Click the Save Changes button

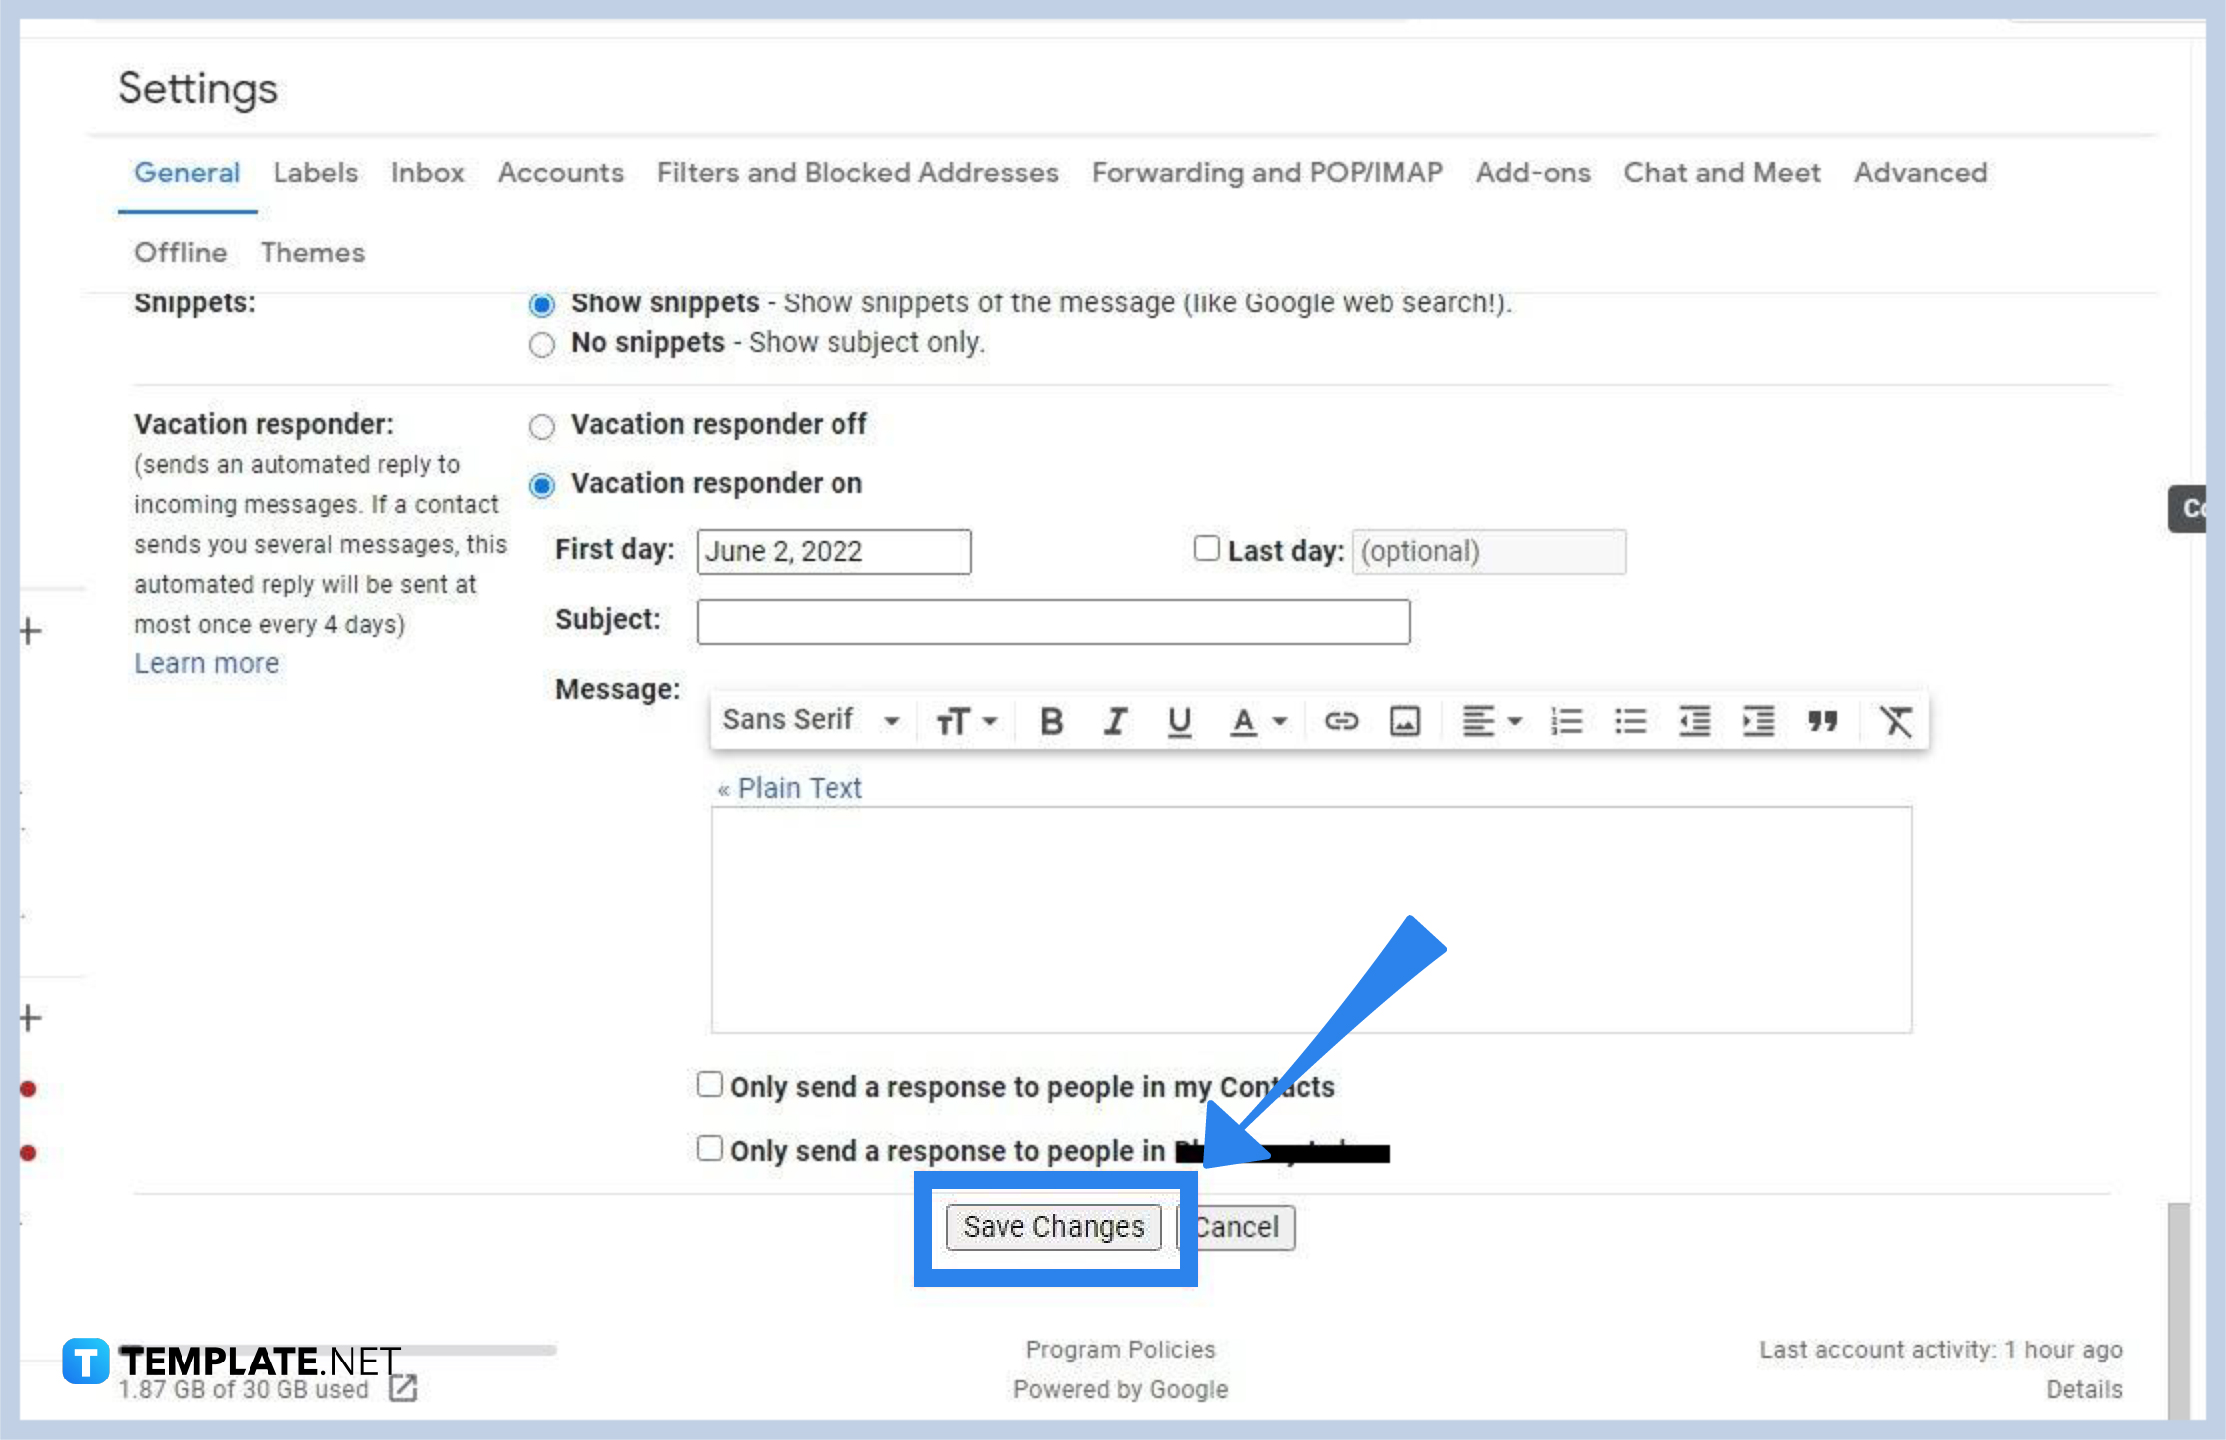point(1052,1227)
